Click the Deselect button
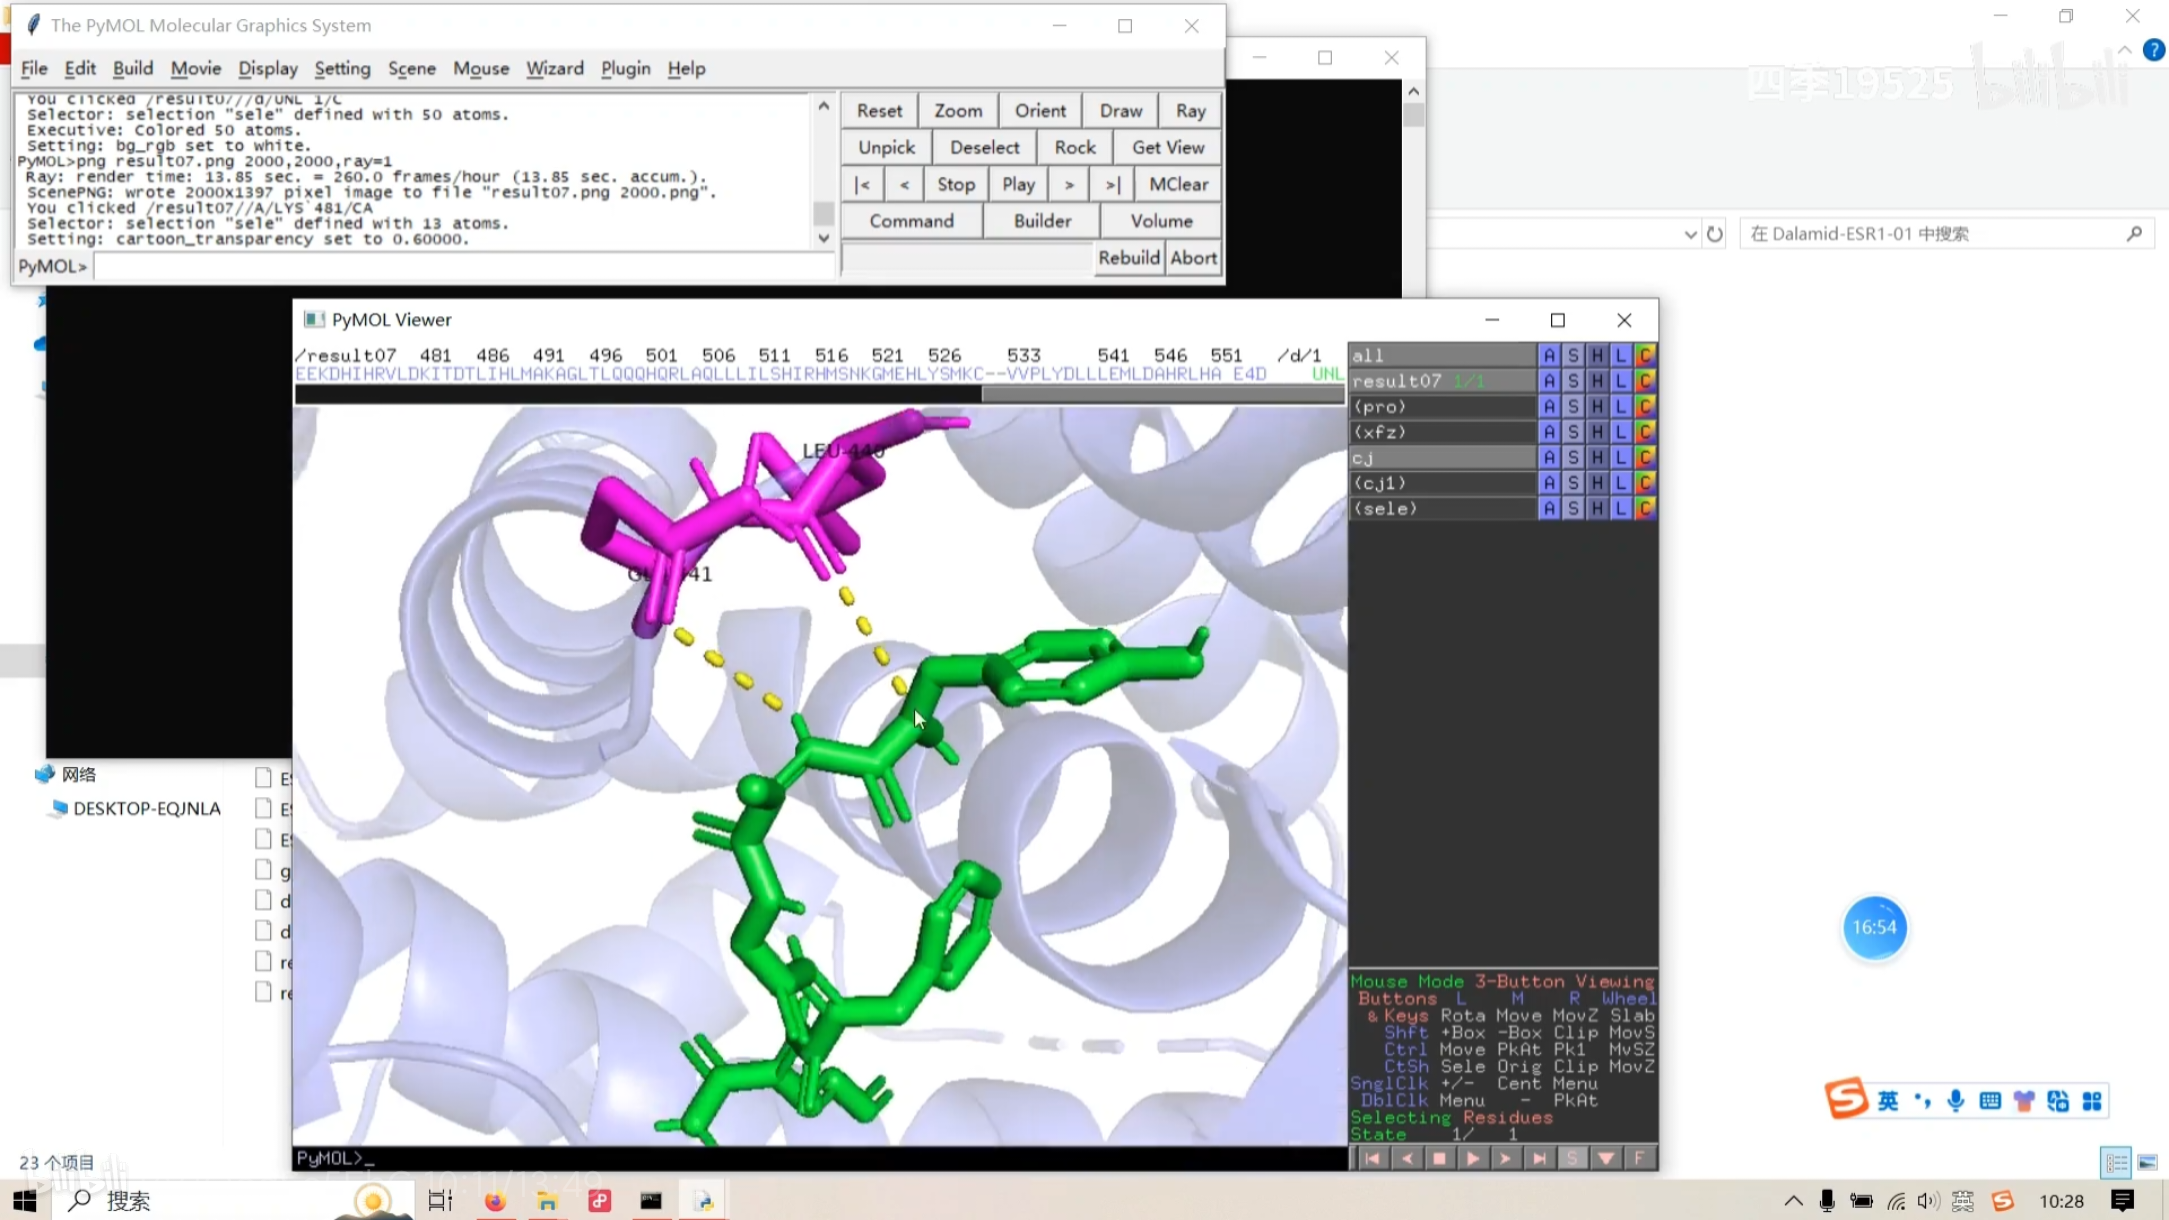This screenshot has height=1220, width=2169. (x=984, y=147)
